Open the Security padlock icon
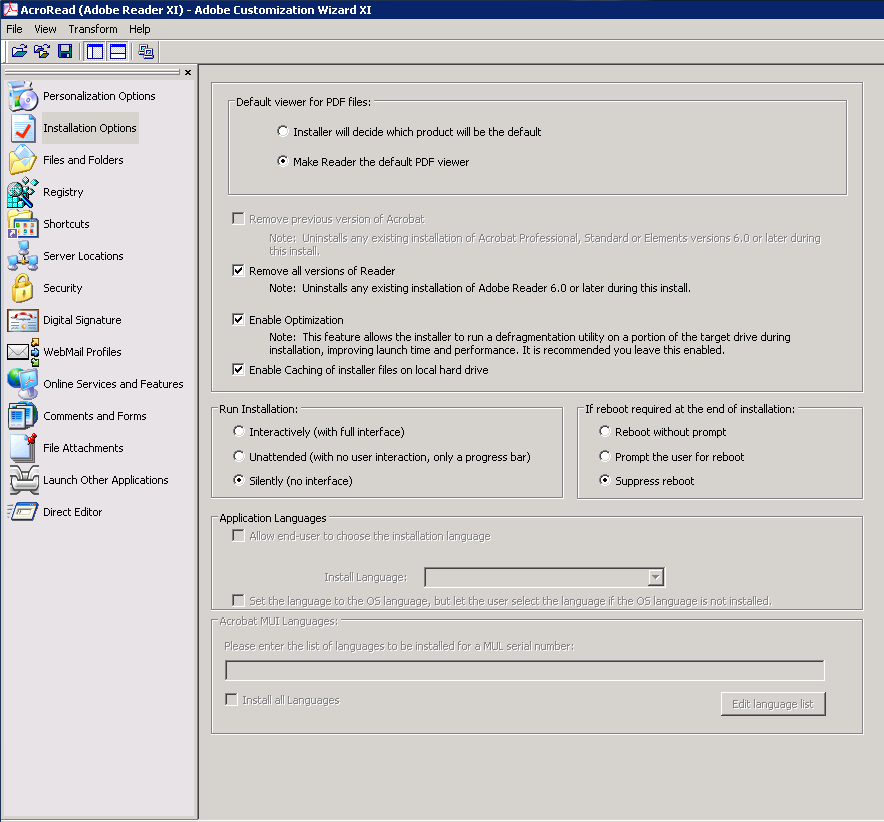The width and height of the screenshot is (884, 822). click(22, 288)
